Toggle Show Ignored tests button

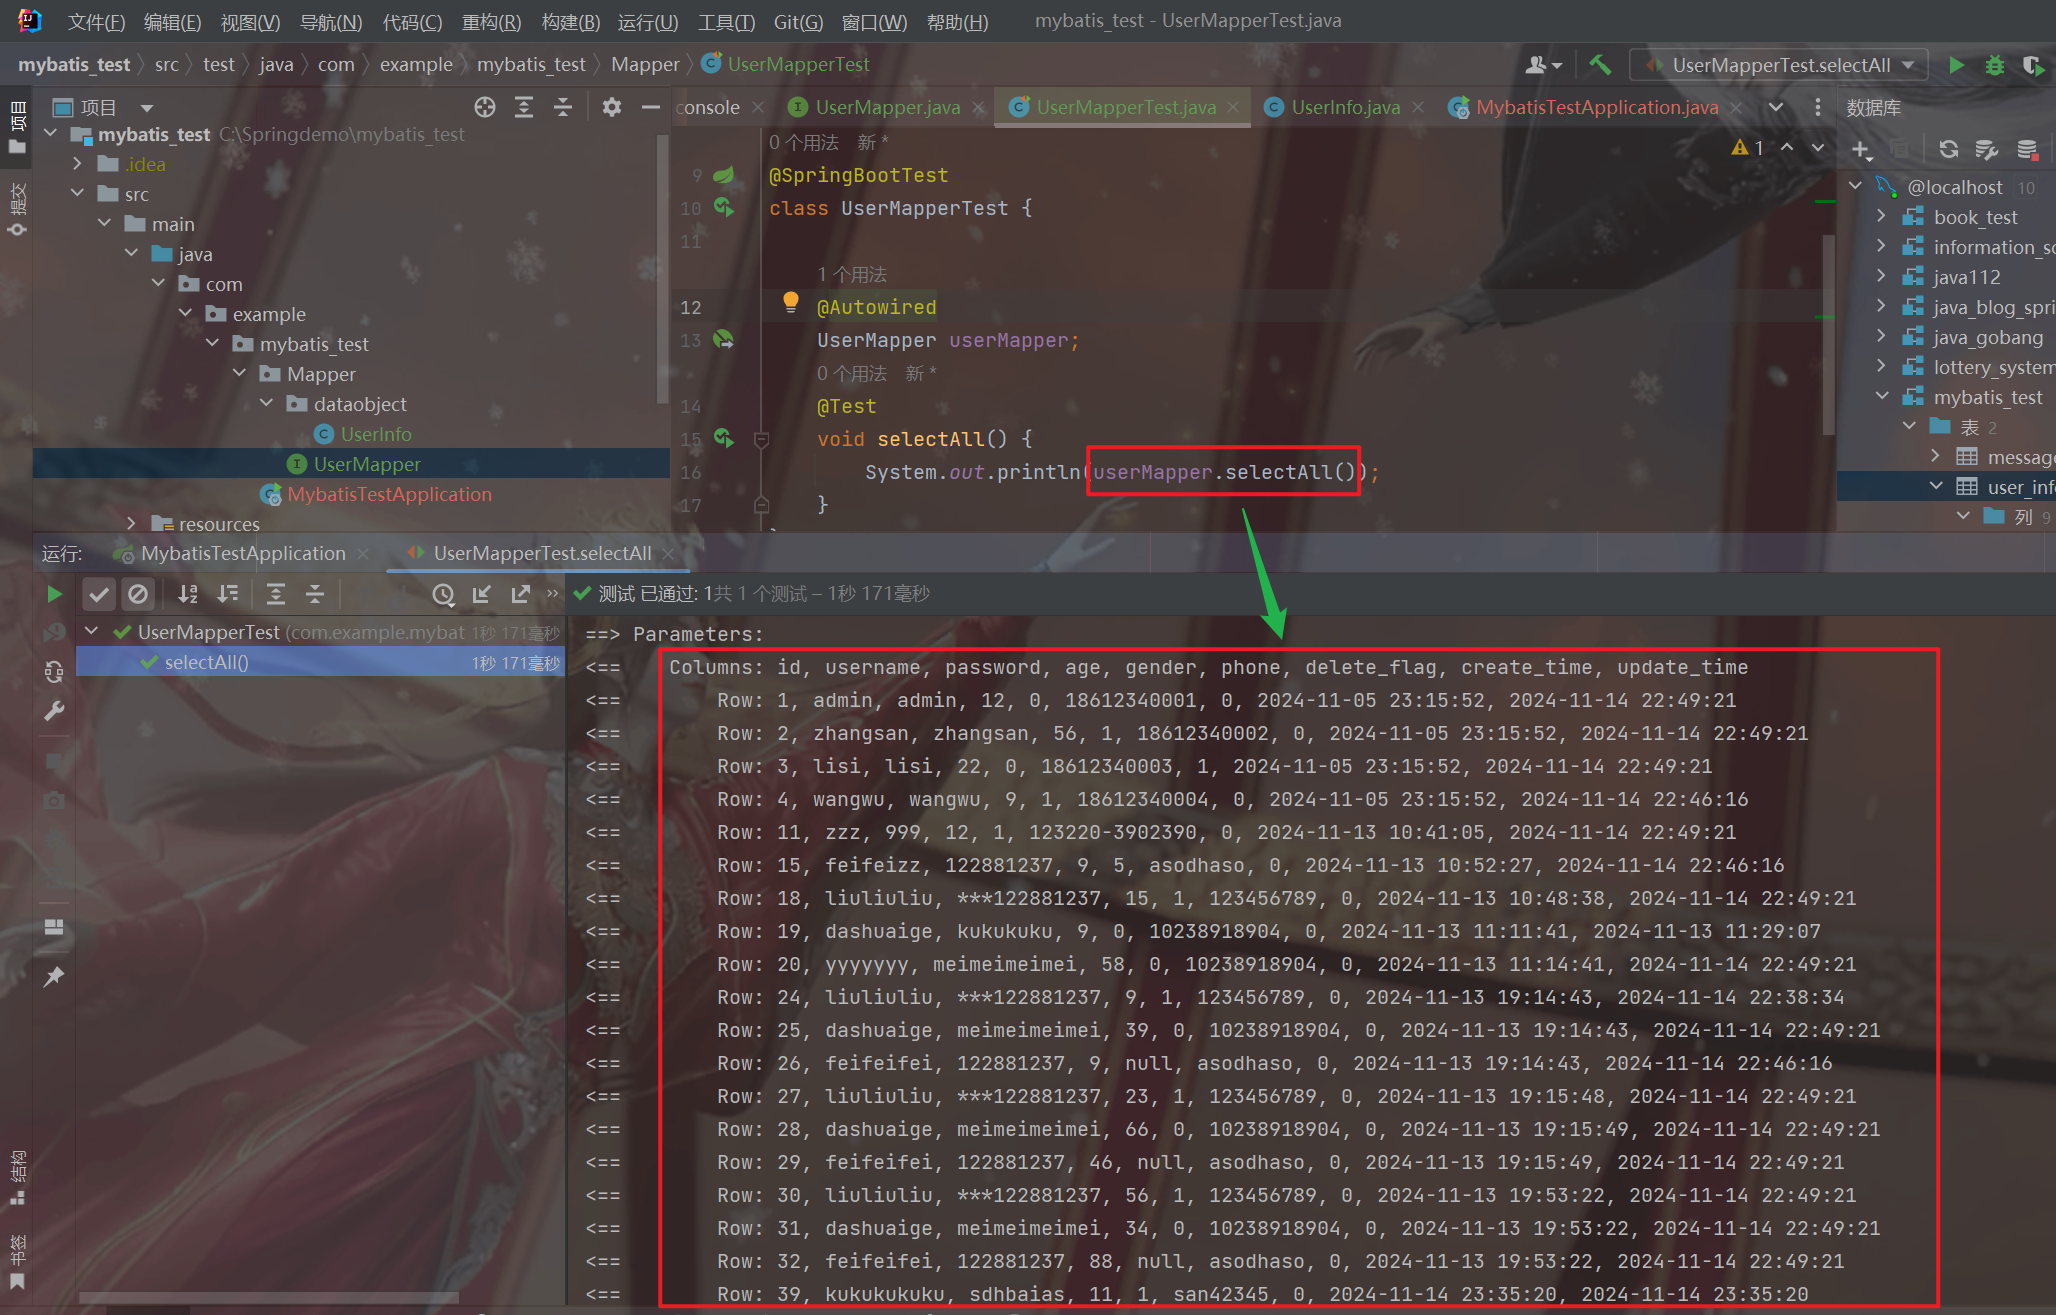(138, 595)
